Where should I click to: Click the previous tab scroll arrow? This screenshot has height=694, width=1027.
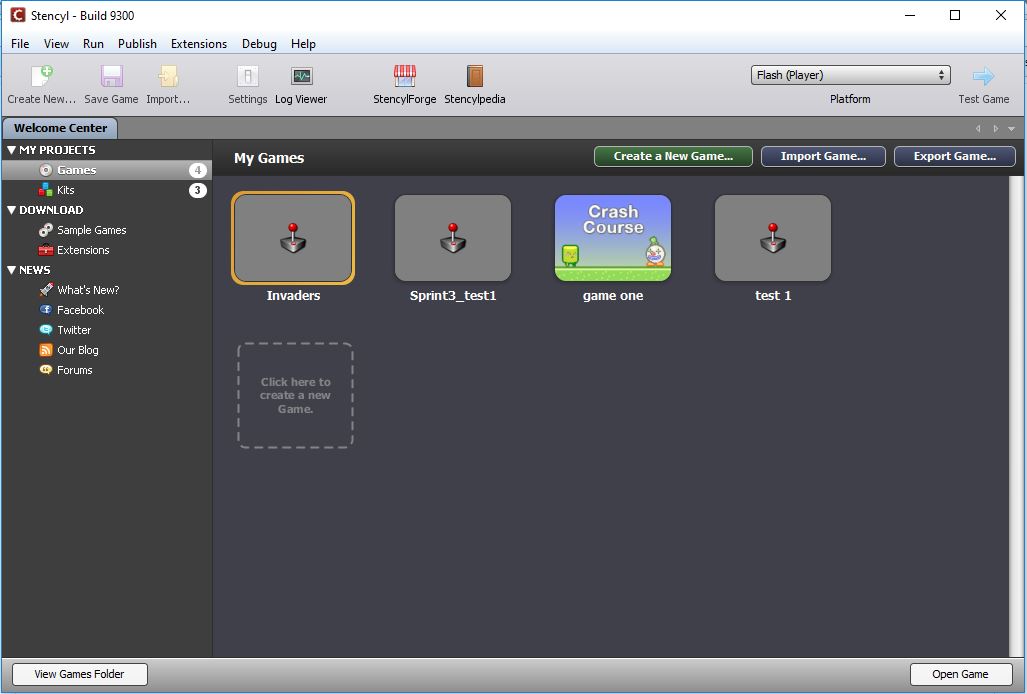tap(978, 129)
